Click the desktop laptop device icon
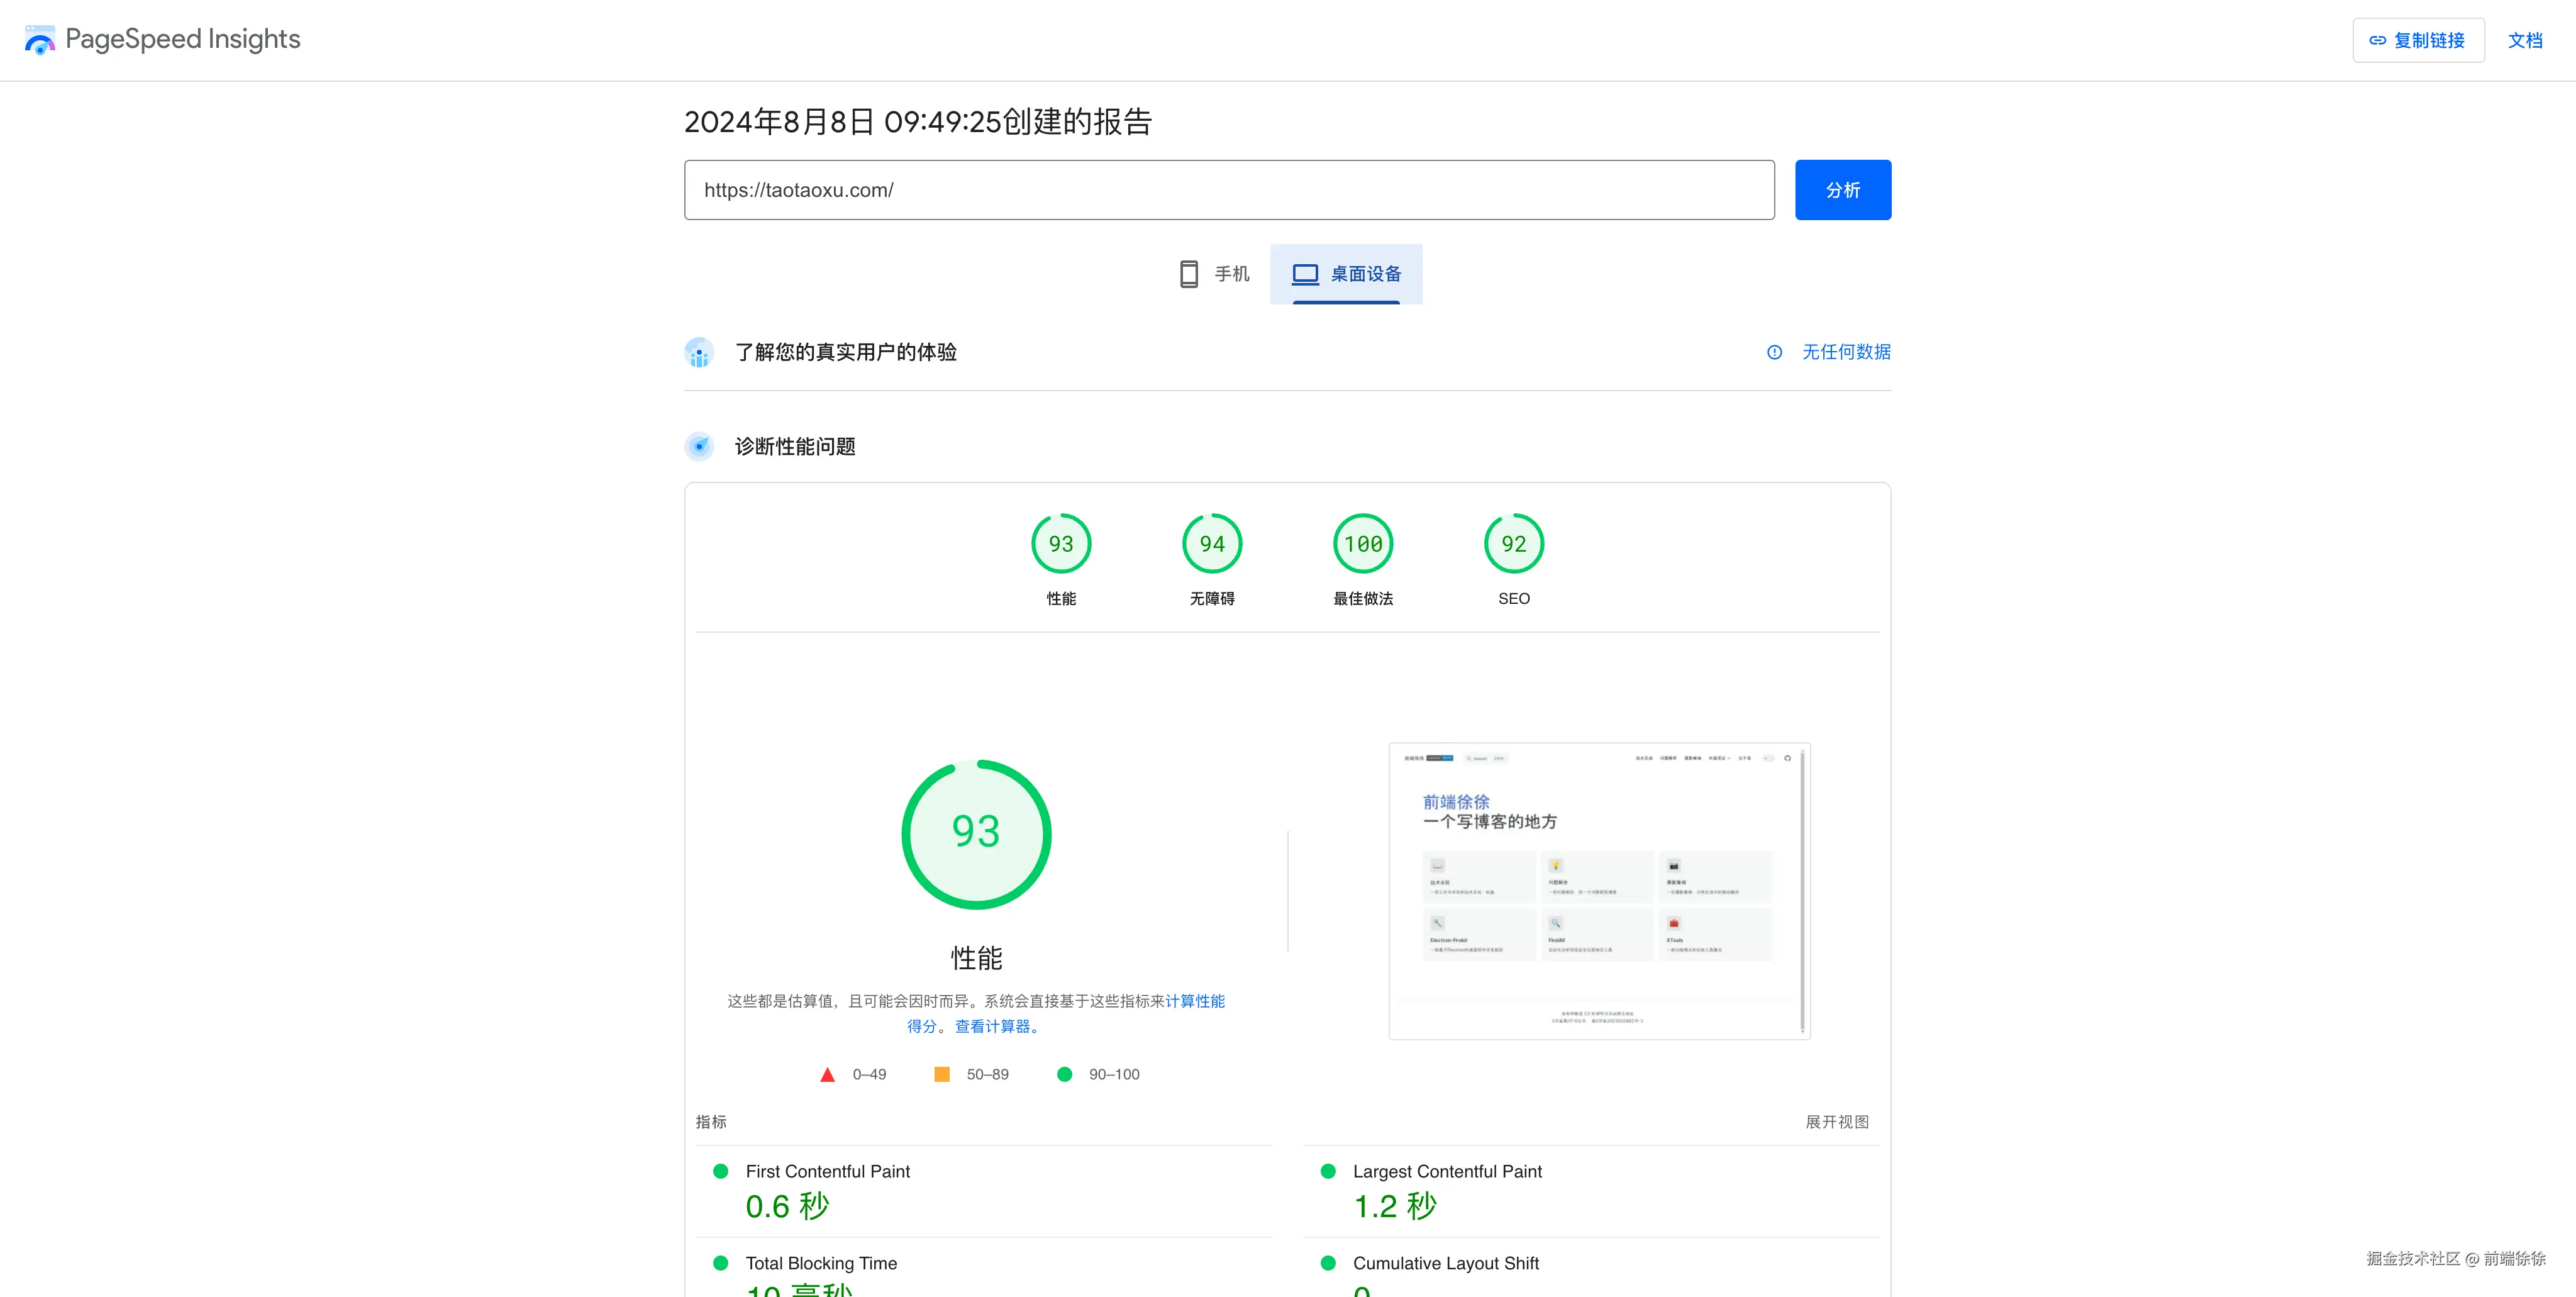The image size is (2576, 1297). [x=1305, y=274]
